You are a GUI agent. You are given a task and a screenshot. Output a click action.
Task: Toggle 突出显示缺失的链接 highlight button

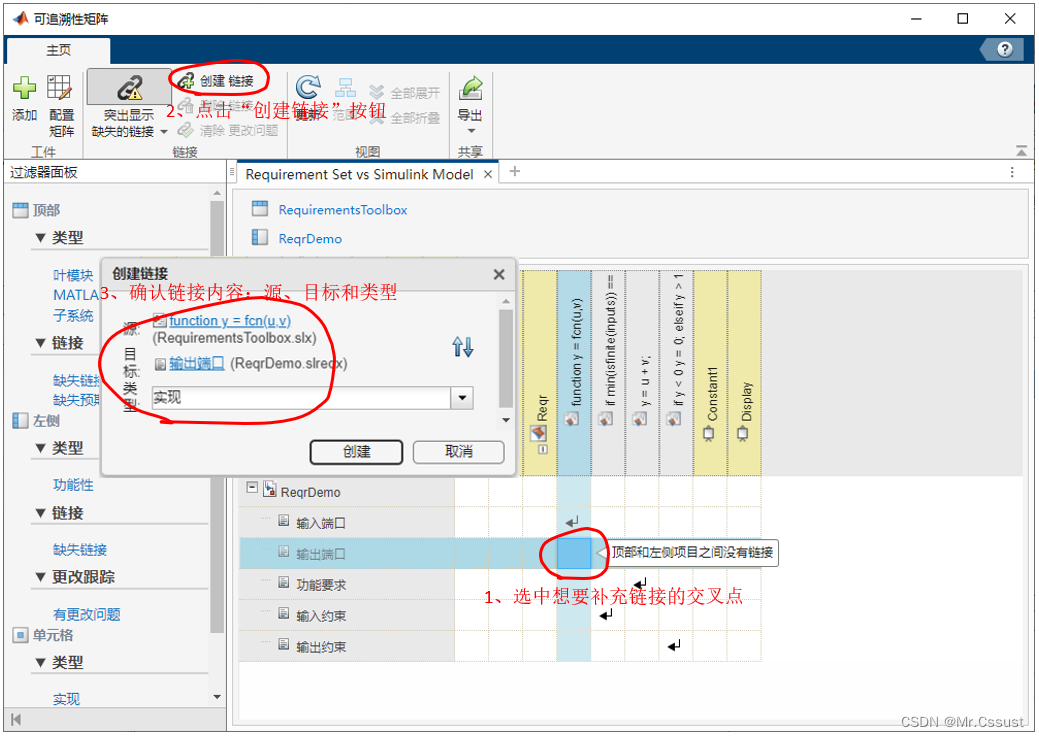[129, 88]
